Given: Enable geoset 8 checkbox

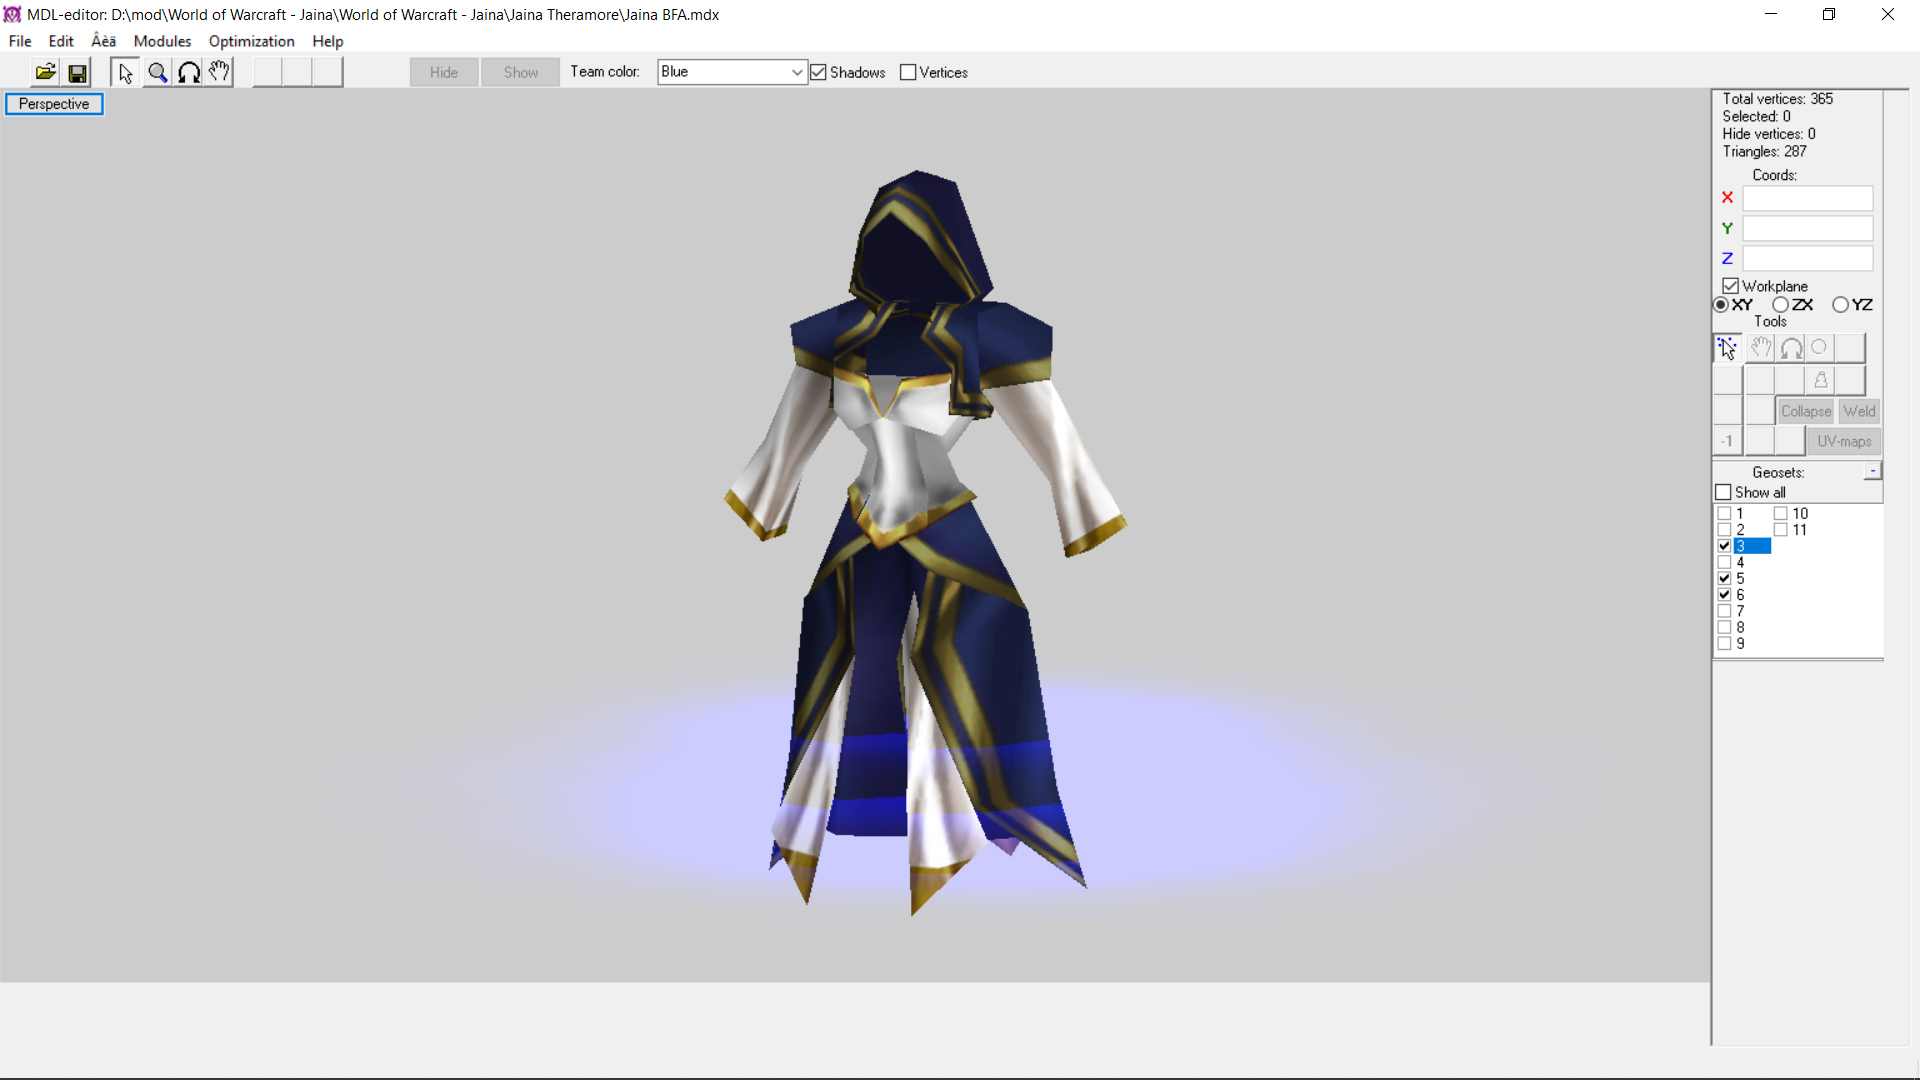Looking at the screenshot, I should coord(1724,627).
